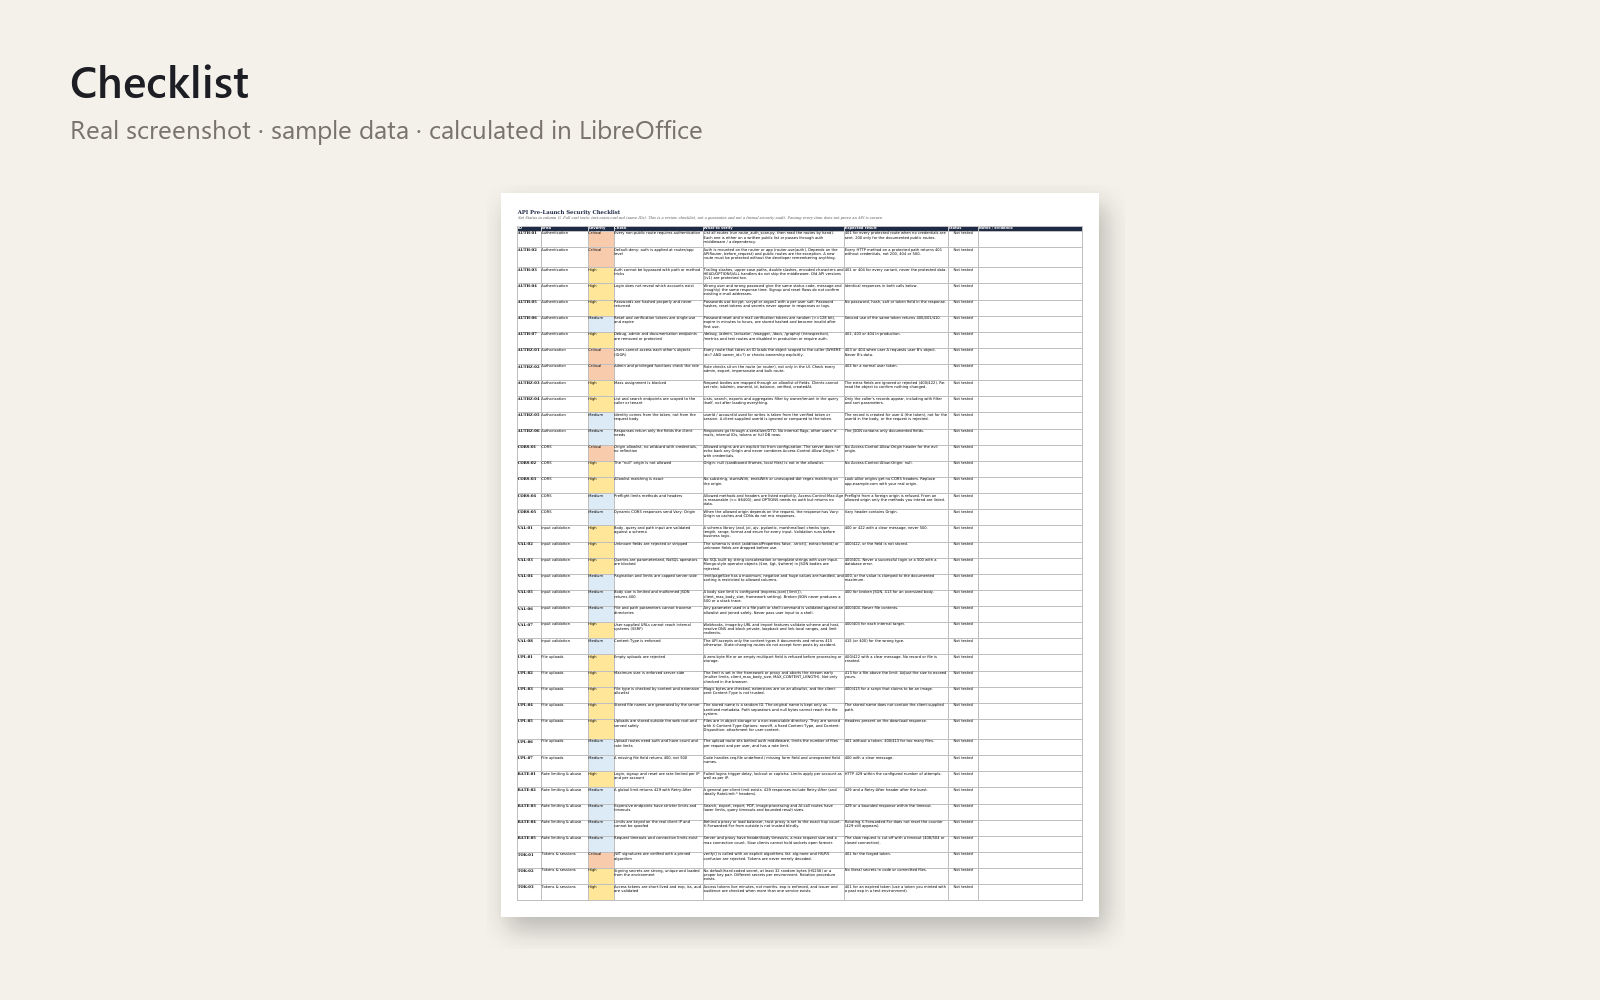Select the Medium severity cell for AUTH-06

[x=600, y=323]
